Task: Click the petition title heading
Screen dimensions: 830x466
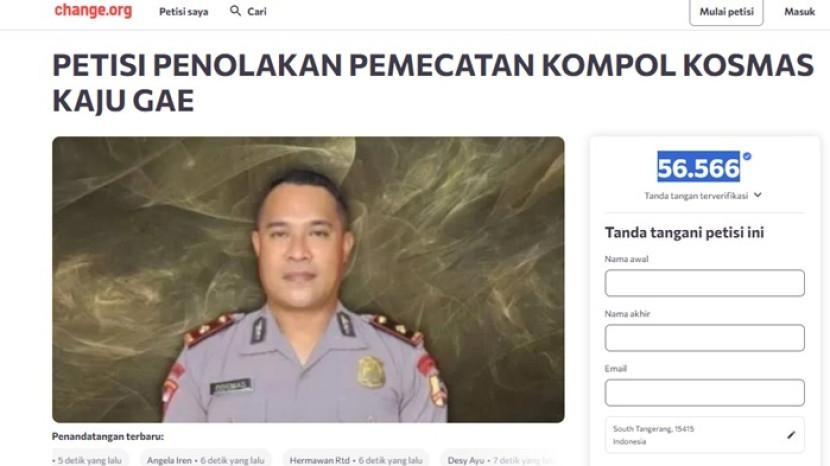Action: click(432, 83)
